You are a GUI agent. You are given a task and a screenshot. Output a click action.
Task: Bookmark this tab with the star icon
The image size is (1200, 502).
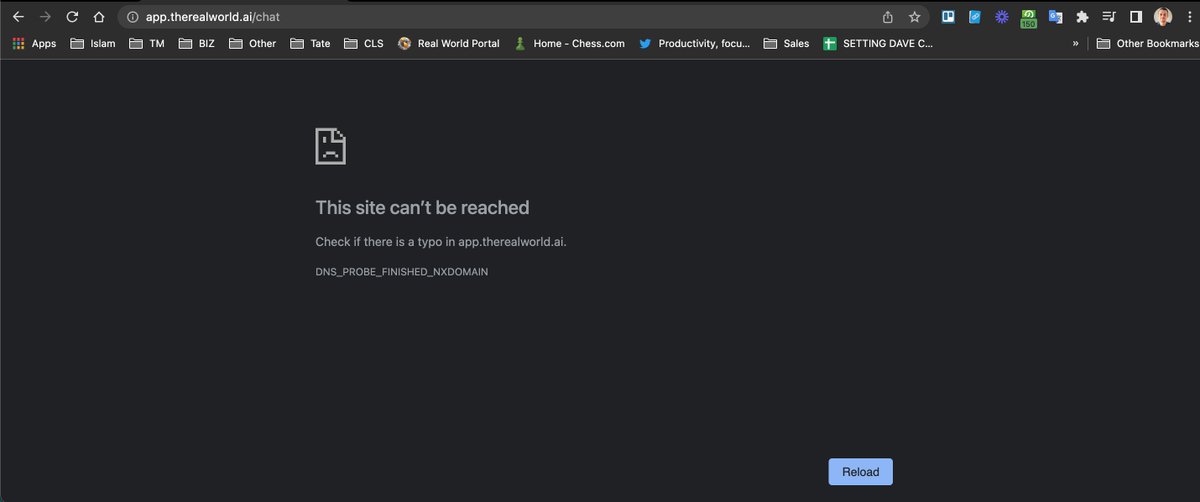tap(914, 17)
